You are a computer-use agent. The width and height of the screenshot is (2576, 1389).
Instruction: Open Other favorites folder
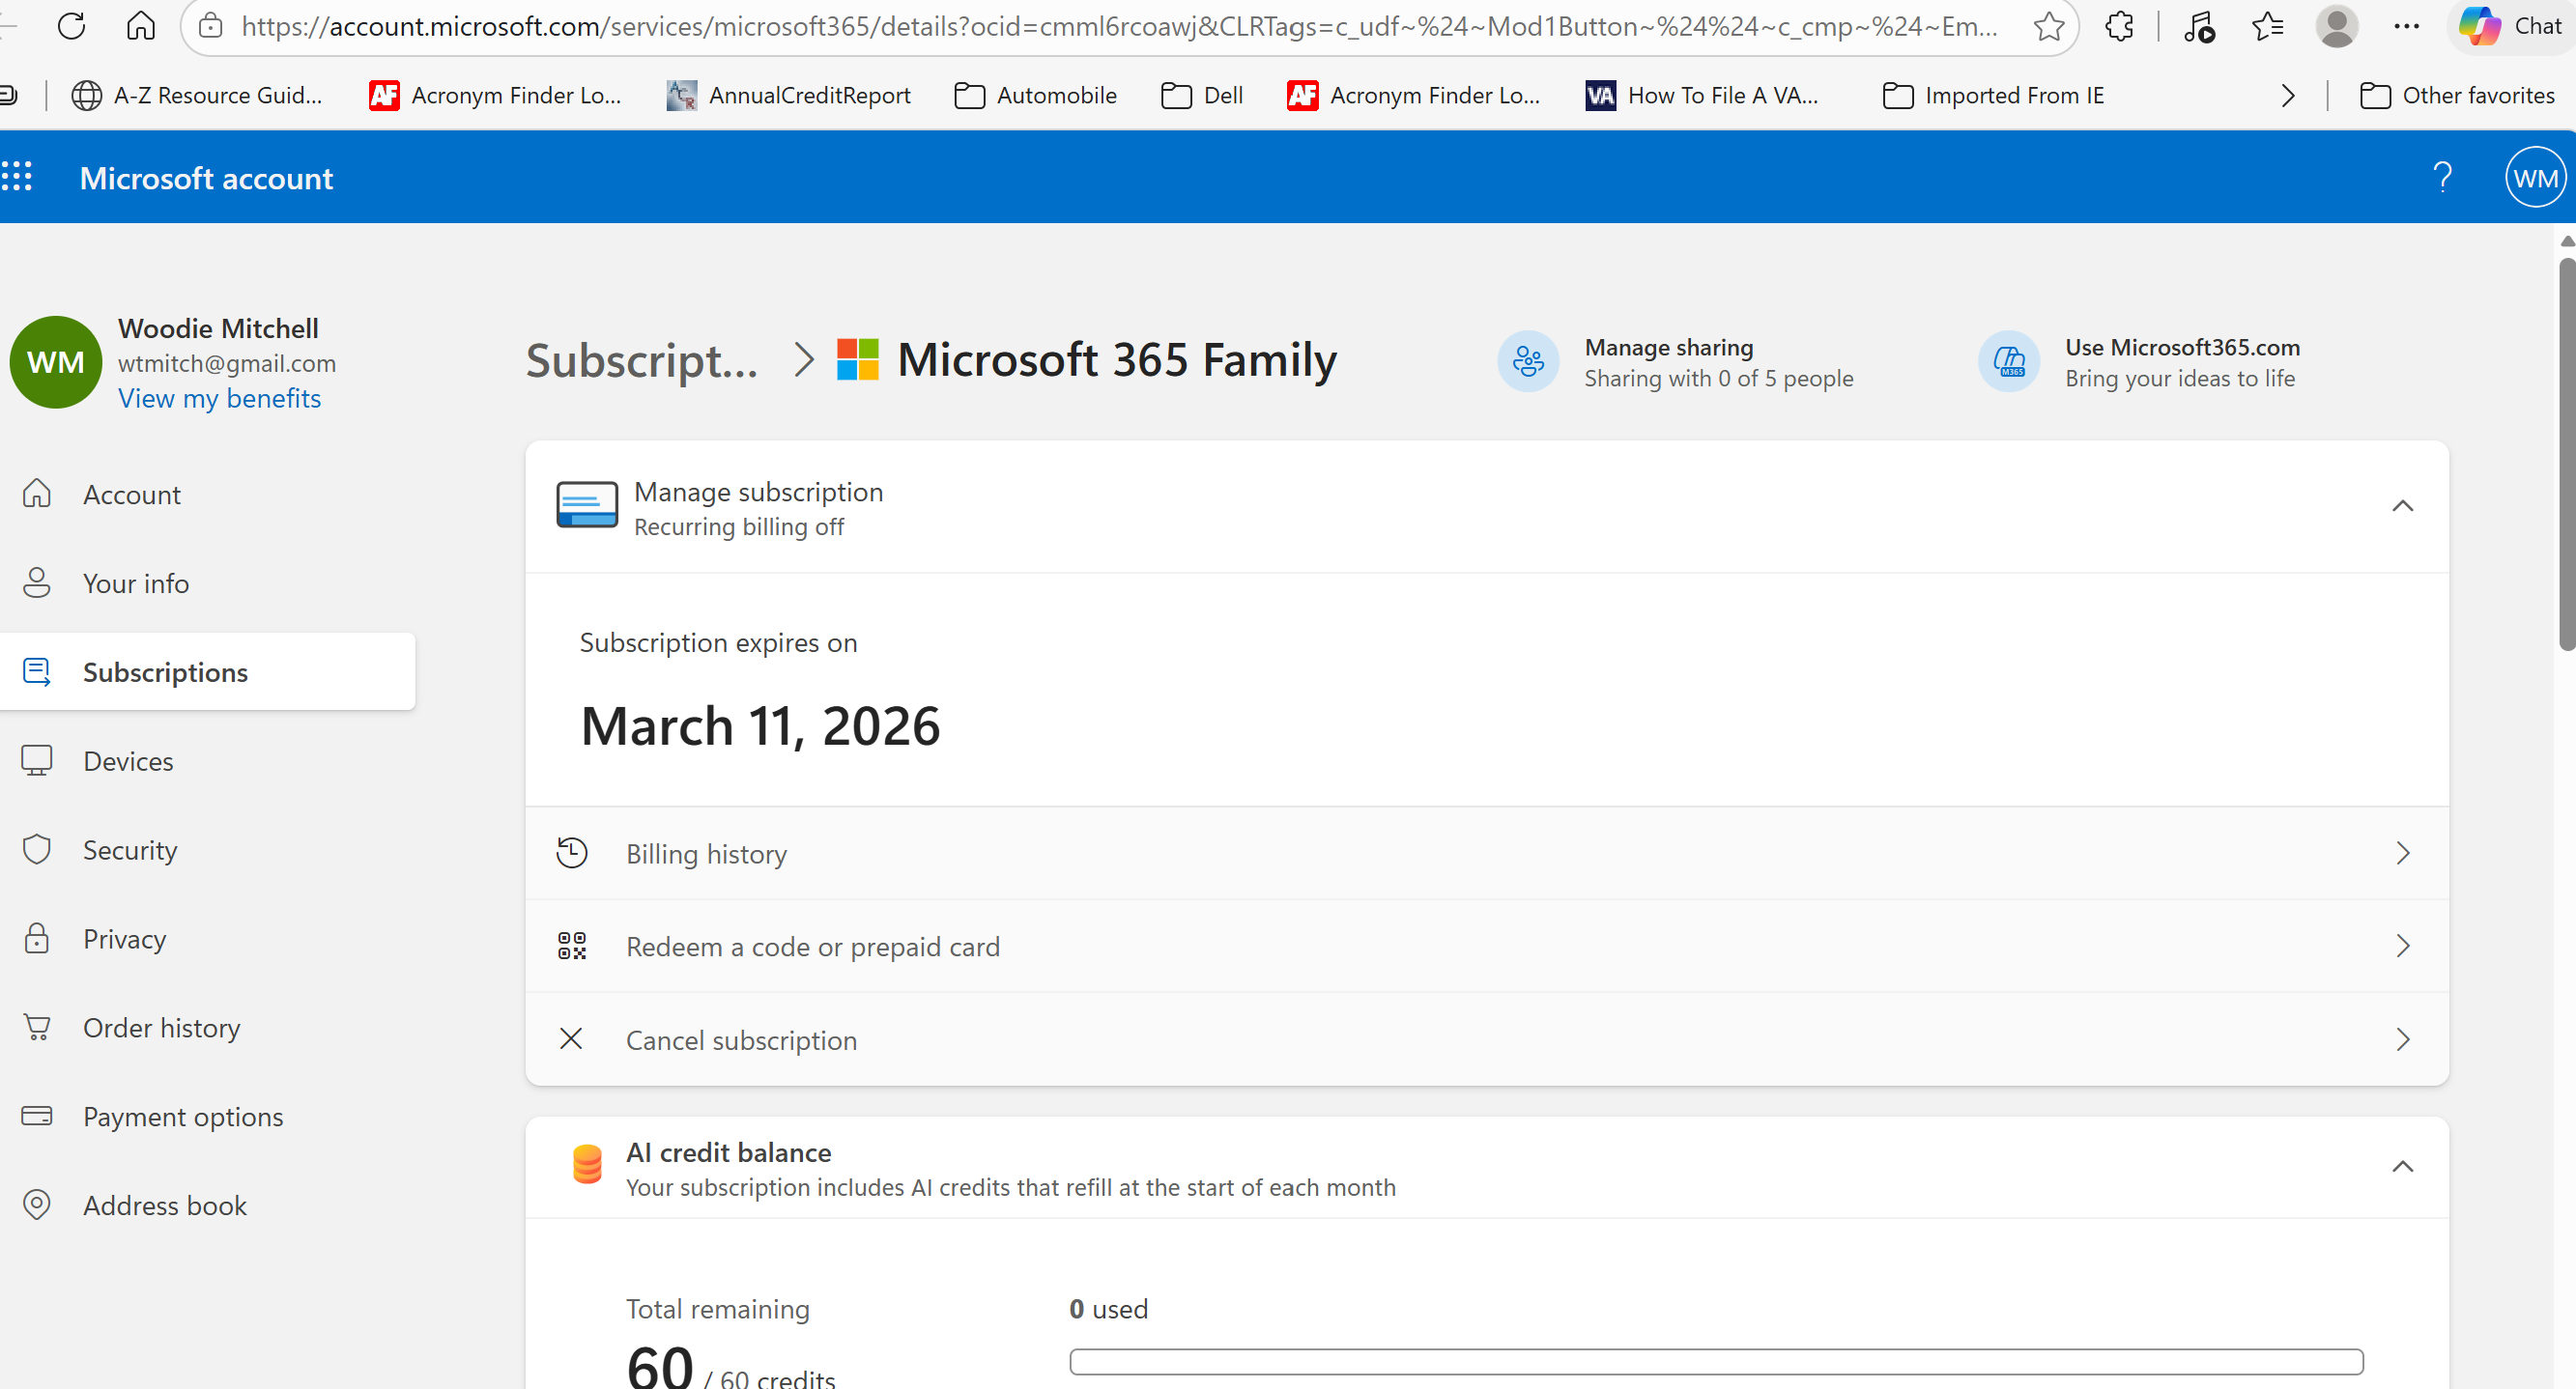[x=2457, y=96]
